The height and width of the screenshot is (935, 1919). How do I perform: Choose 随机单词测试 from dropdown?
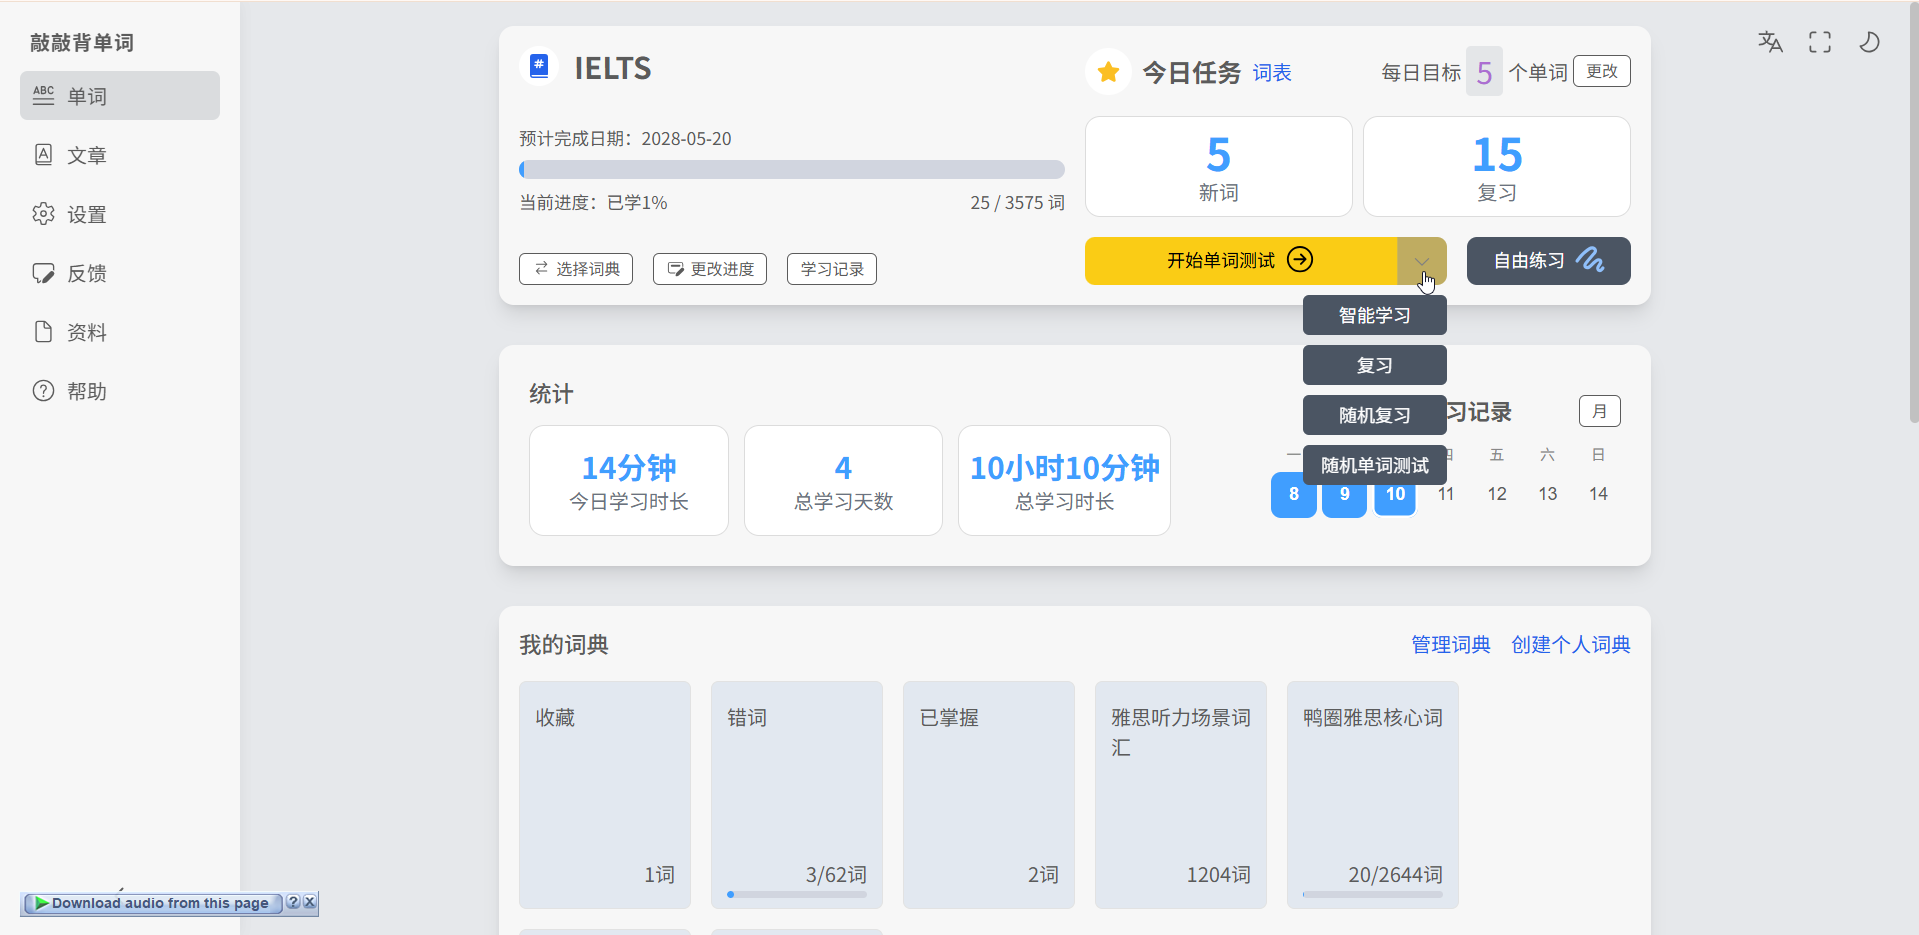[1374, 465]
